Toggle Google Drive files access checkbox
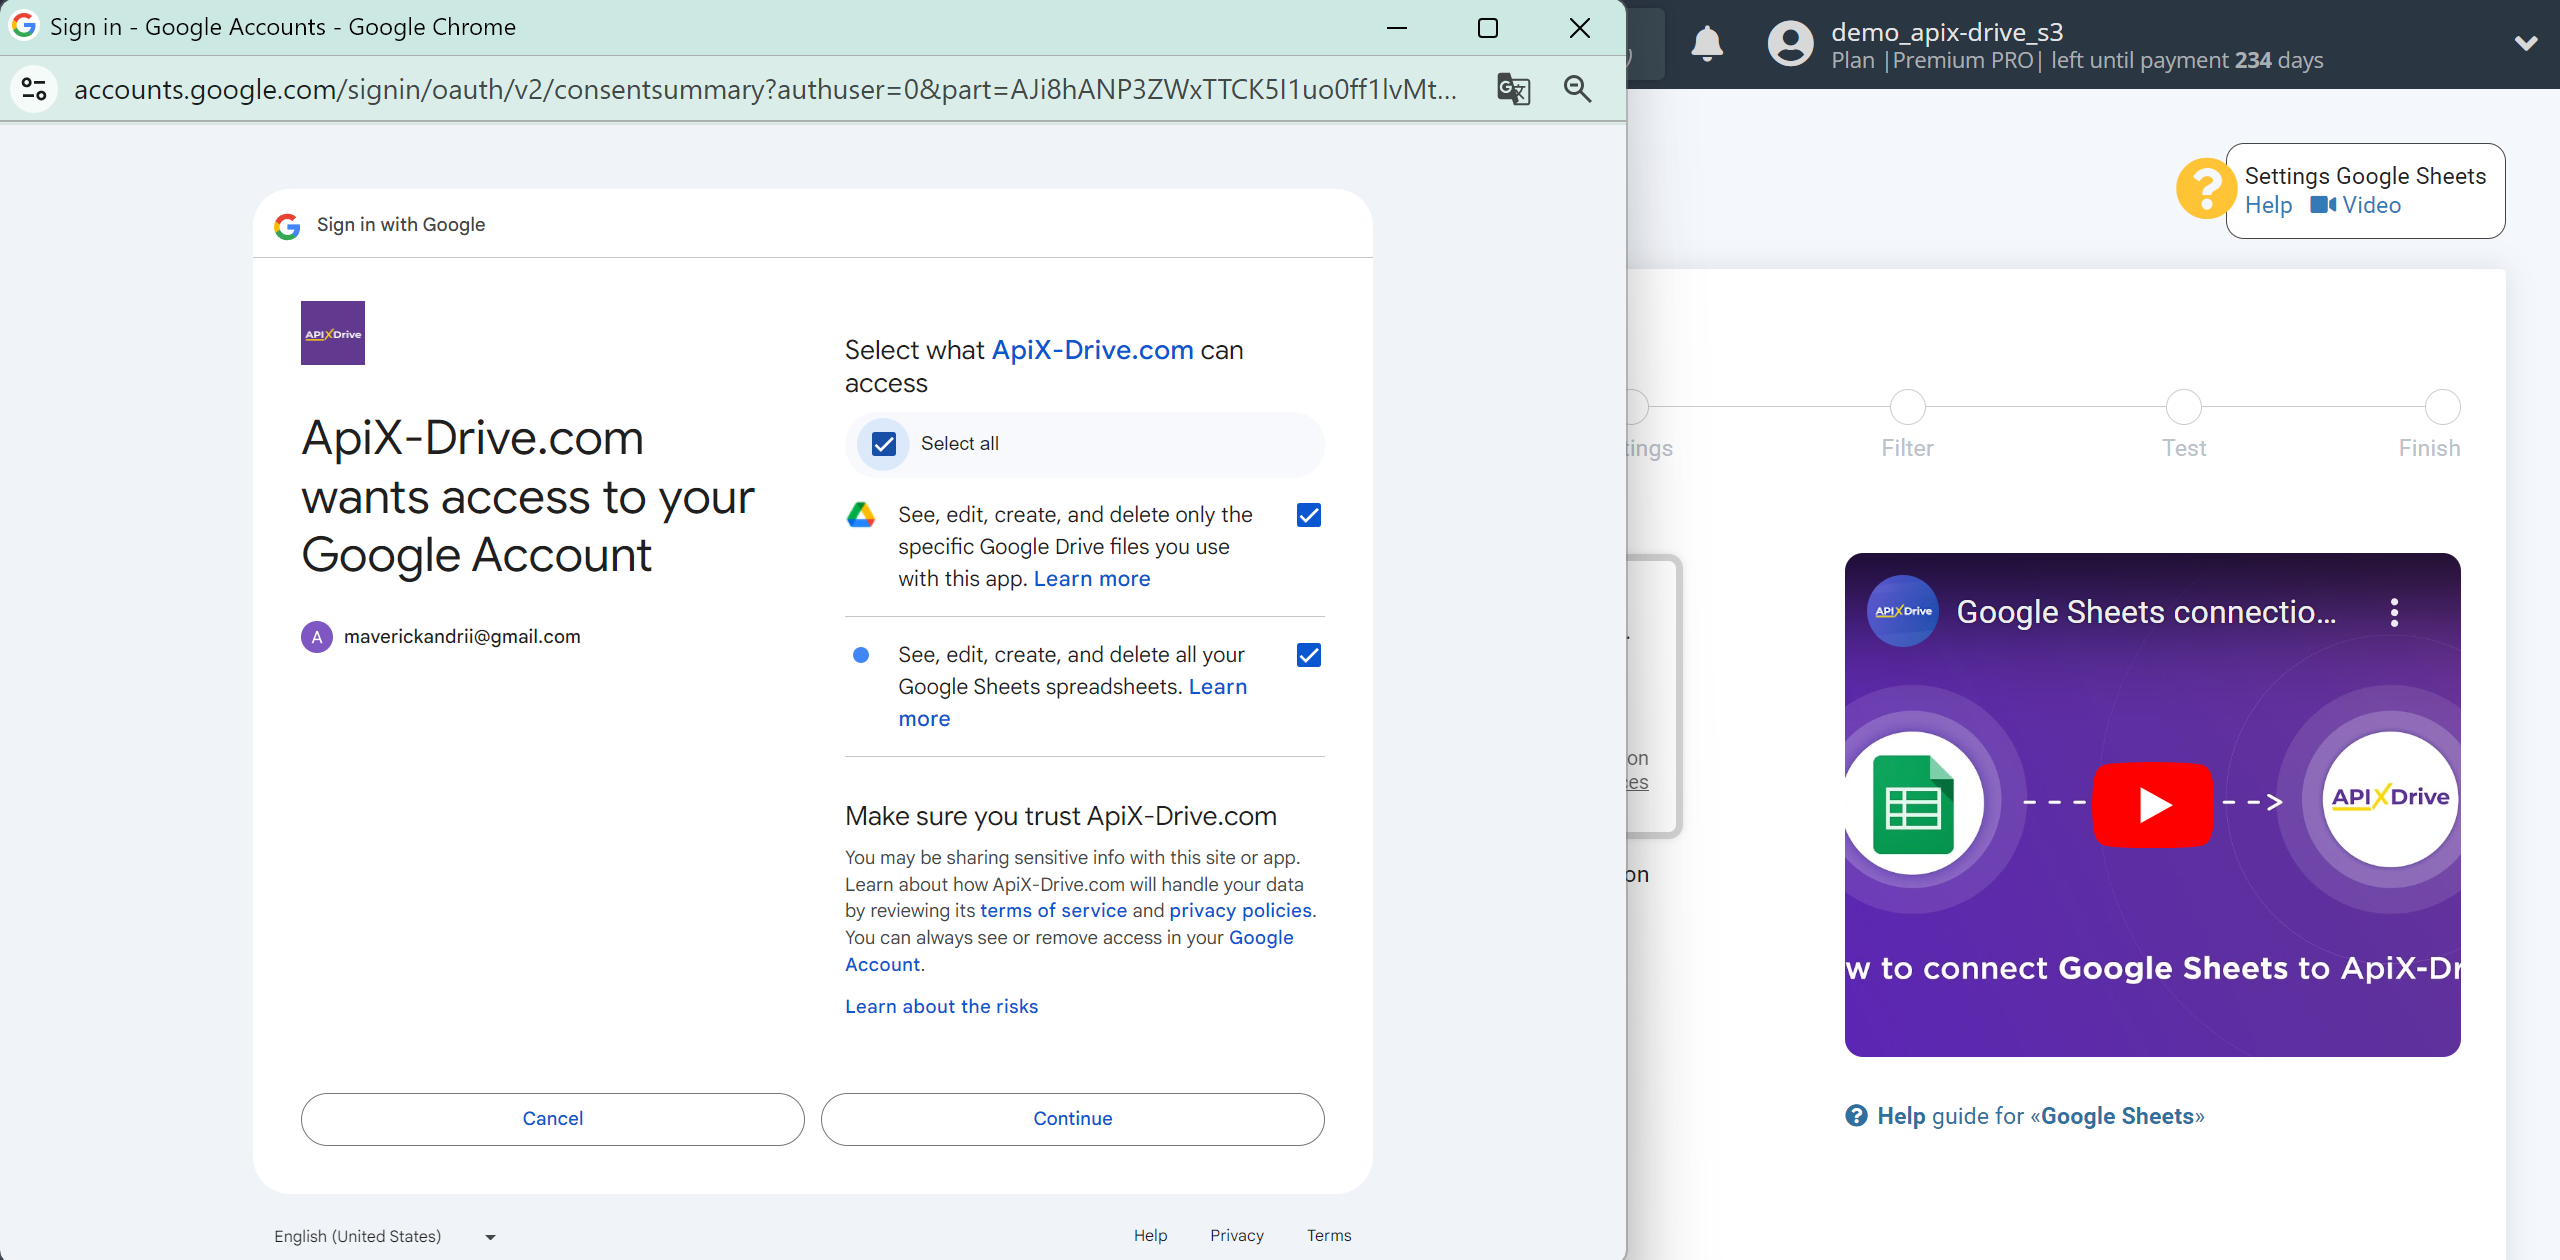 click(x=1306, y=516)
